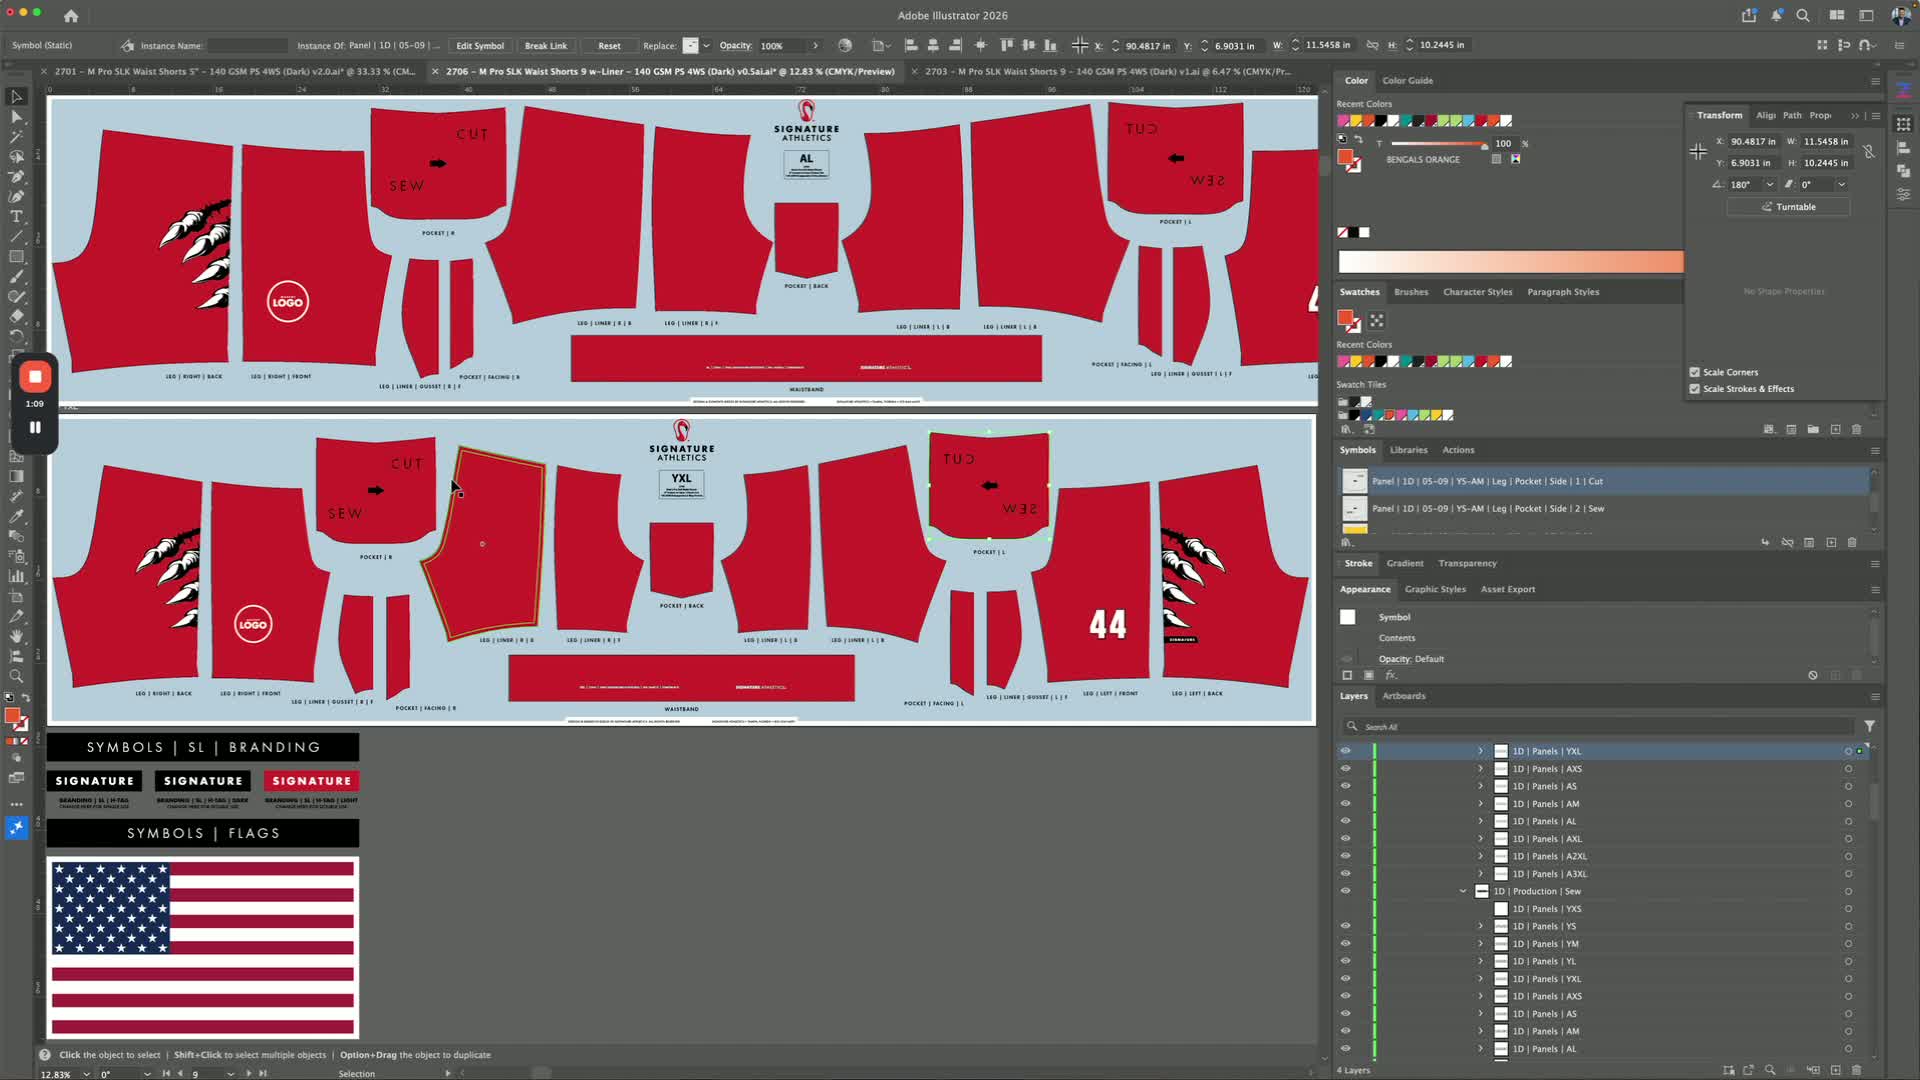The width and height of the screenshot is (1920, 1080).
Task: Expand the 1D | Panels | AXL layer
Action: pos(1481,839)
